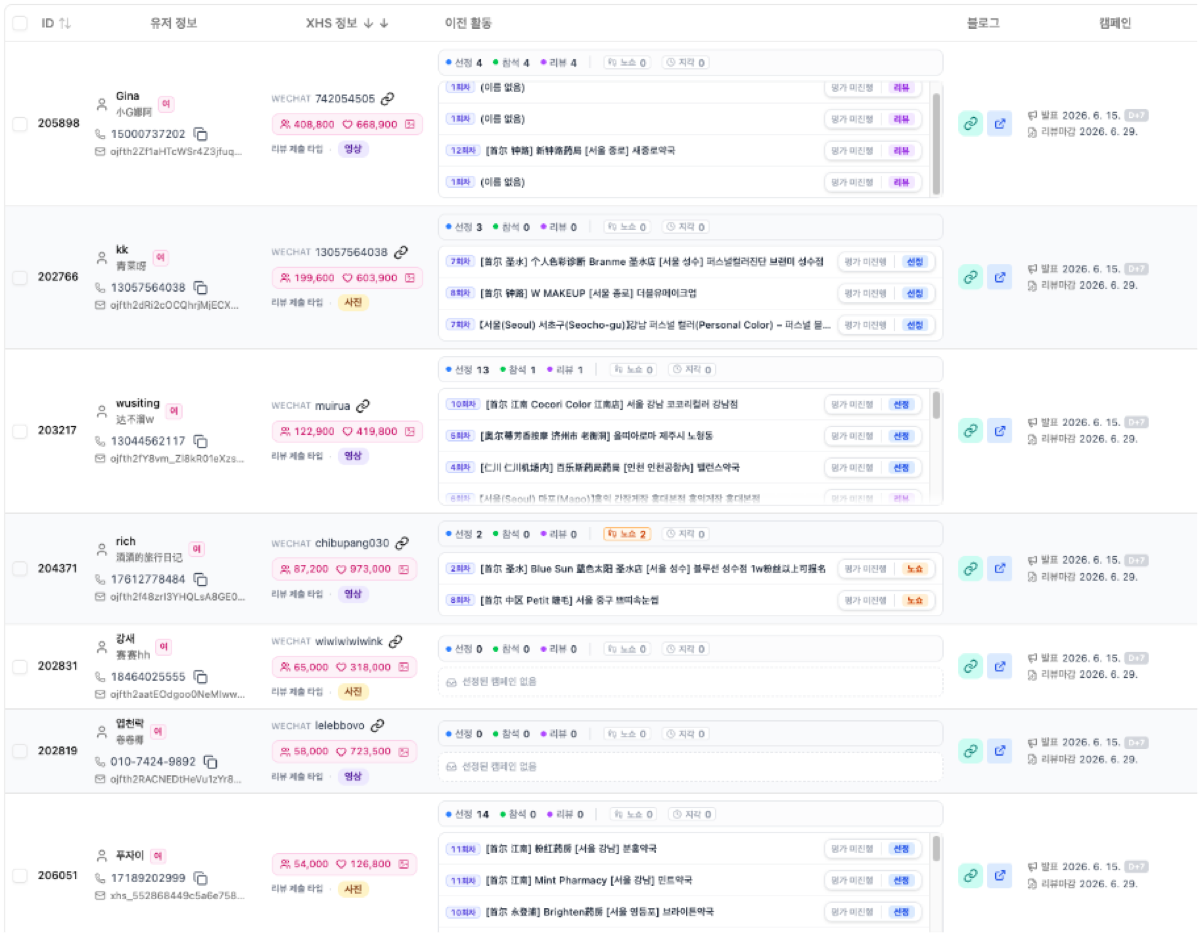The image size is (1200, 933).
Task: Open link icon beside WeChat wiwiwiwiwink
Action: tap(395, 641)
